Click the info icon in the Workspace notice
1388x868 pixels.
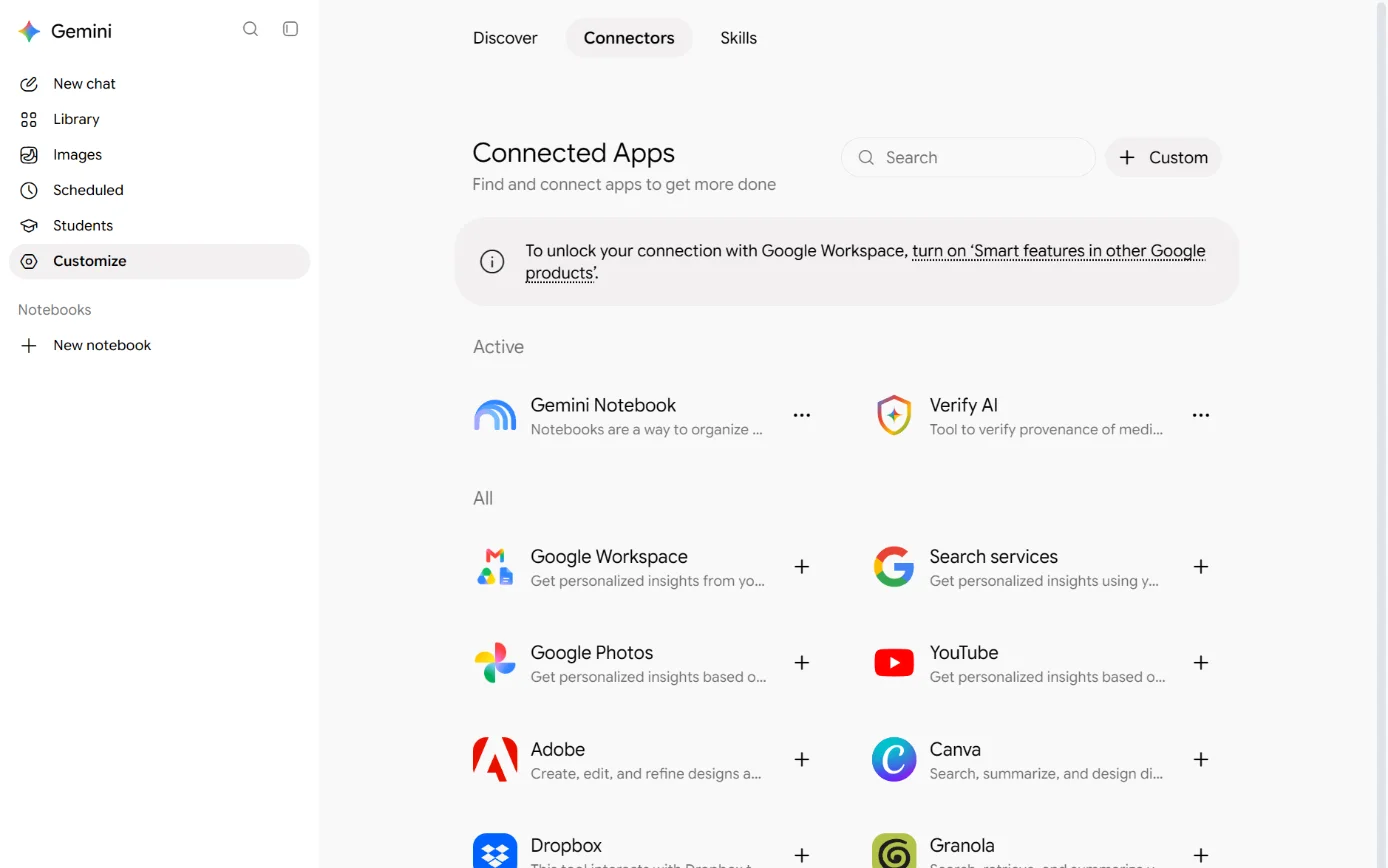(x=492, y=262)
